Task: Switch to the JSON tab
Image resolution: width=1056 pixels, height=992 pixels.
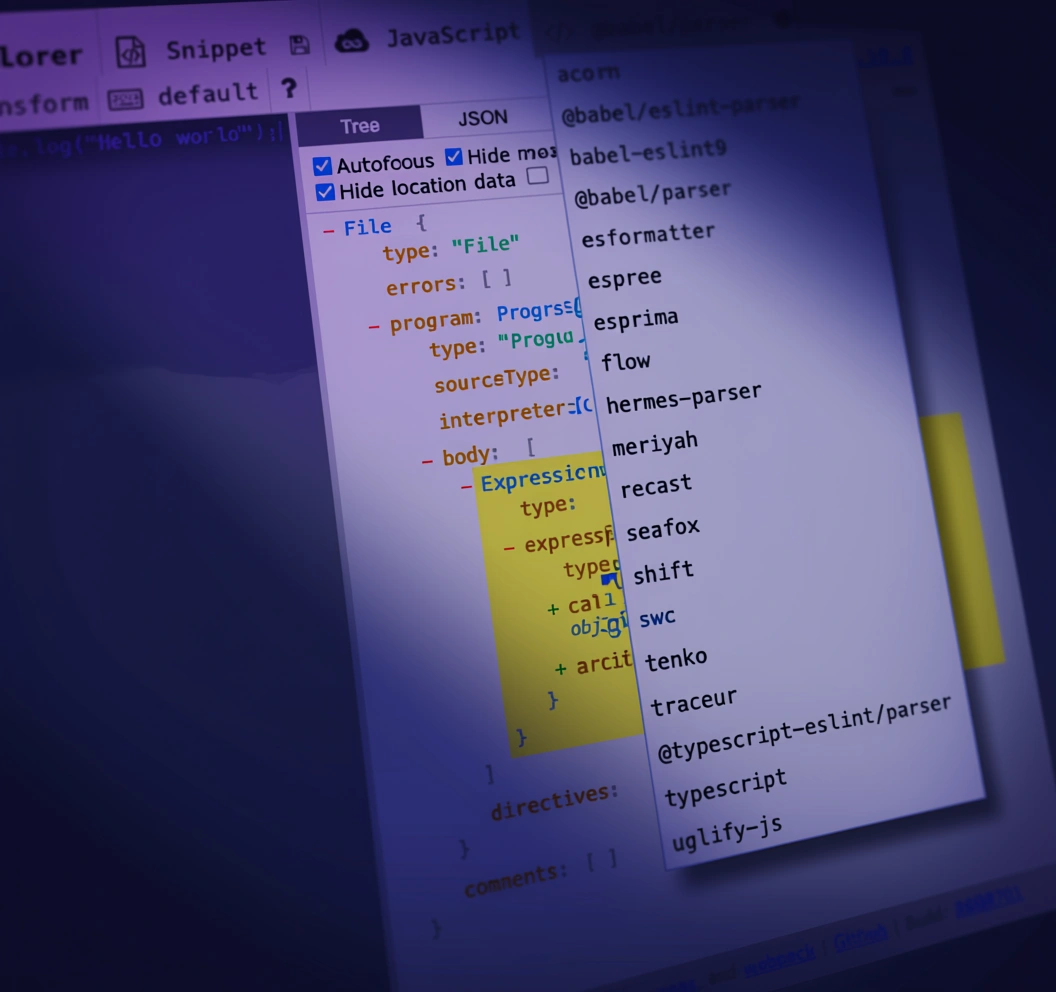Action: click(483, 118)
